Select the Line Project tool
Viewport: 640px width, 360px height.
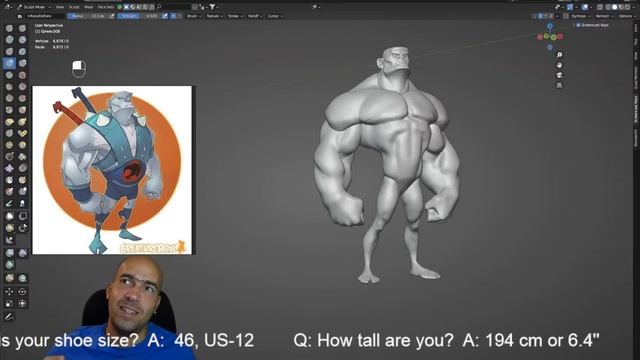(9, 240)
